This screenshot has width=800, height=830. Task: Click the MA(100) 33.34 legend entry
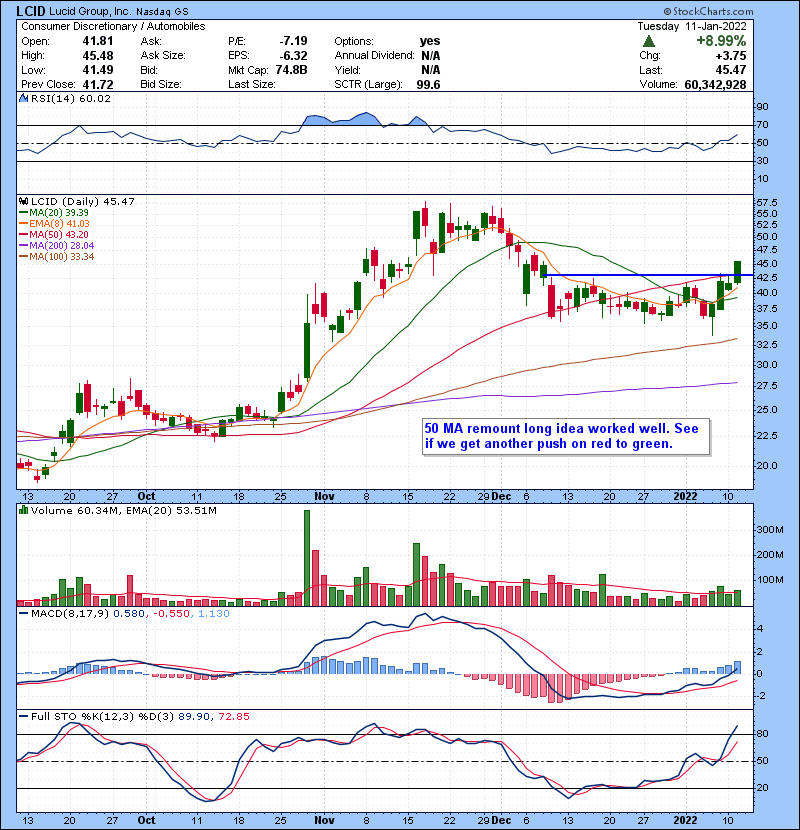click(x=57, y=257)
